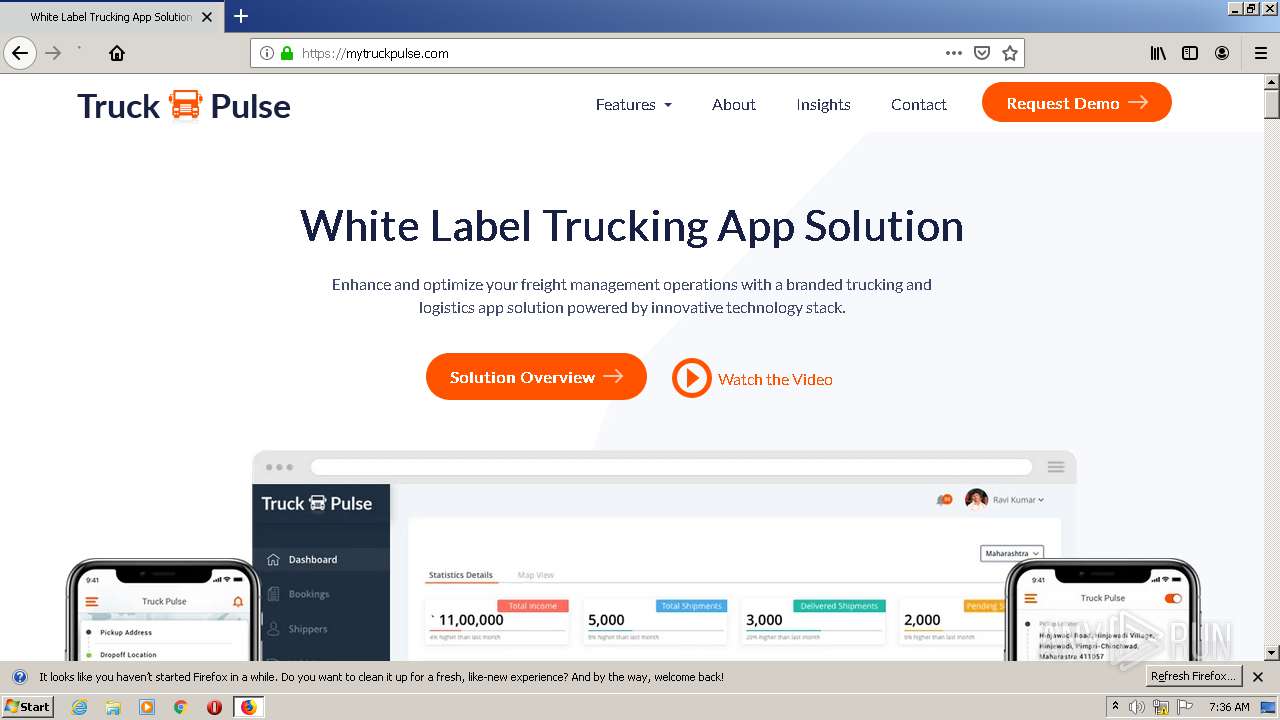Open Opera from the taskbar
The height and width of the screenshot is (720, 1280).
[x=214, y=707]
